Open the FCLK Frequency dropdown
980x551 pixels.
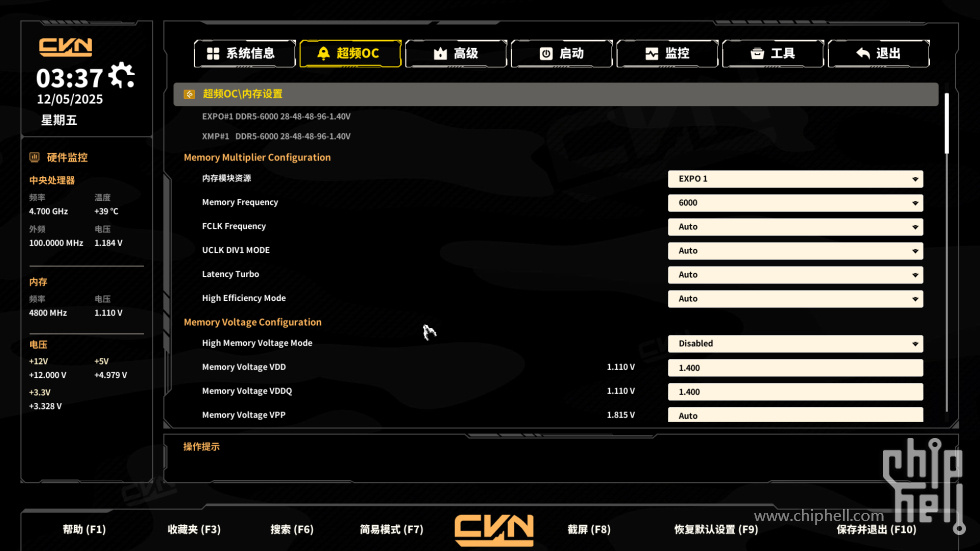point(795,227)
